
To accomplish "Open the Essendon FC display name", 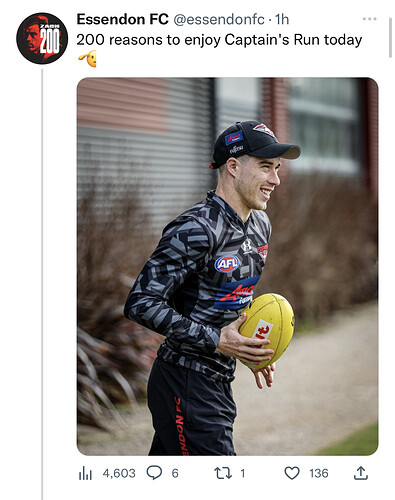I will 122,19.
